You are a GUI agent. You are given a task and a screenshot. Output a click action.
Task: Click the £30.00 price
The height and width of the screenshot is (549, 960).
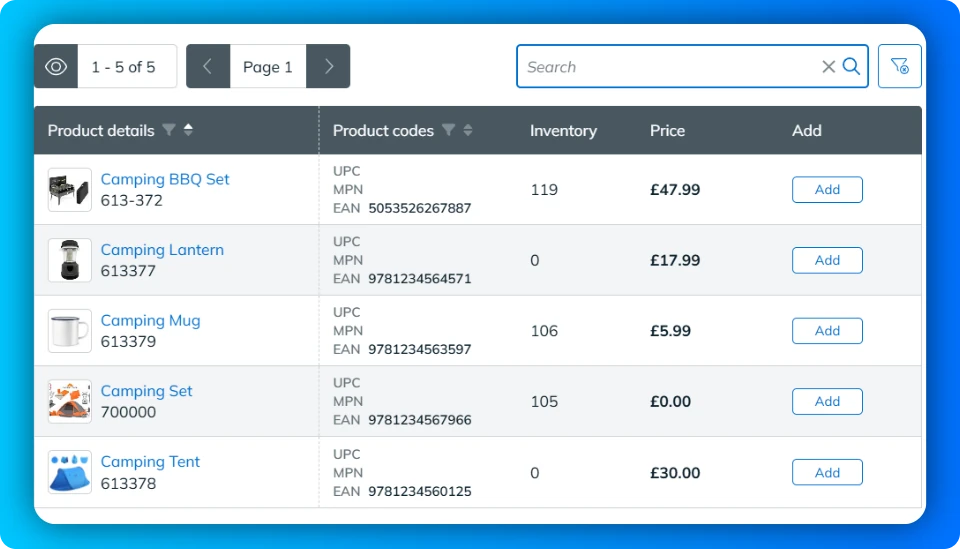675,472
